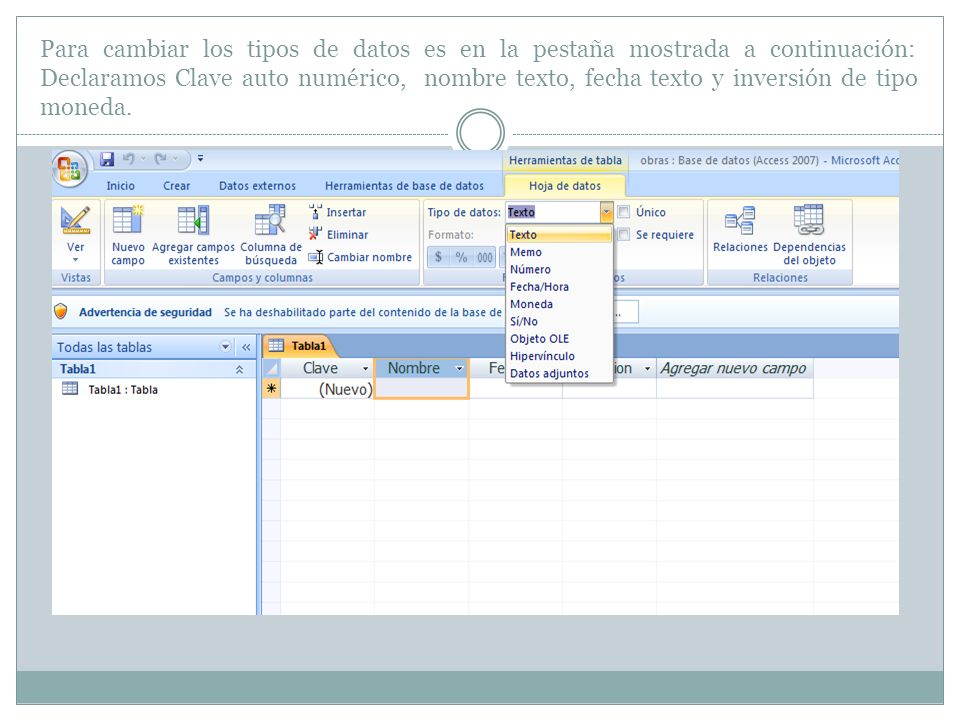Click the Tipo de datos text field
This screenshot has height=720, width=960.
[x=553, y=212]
